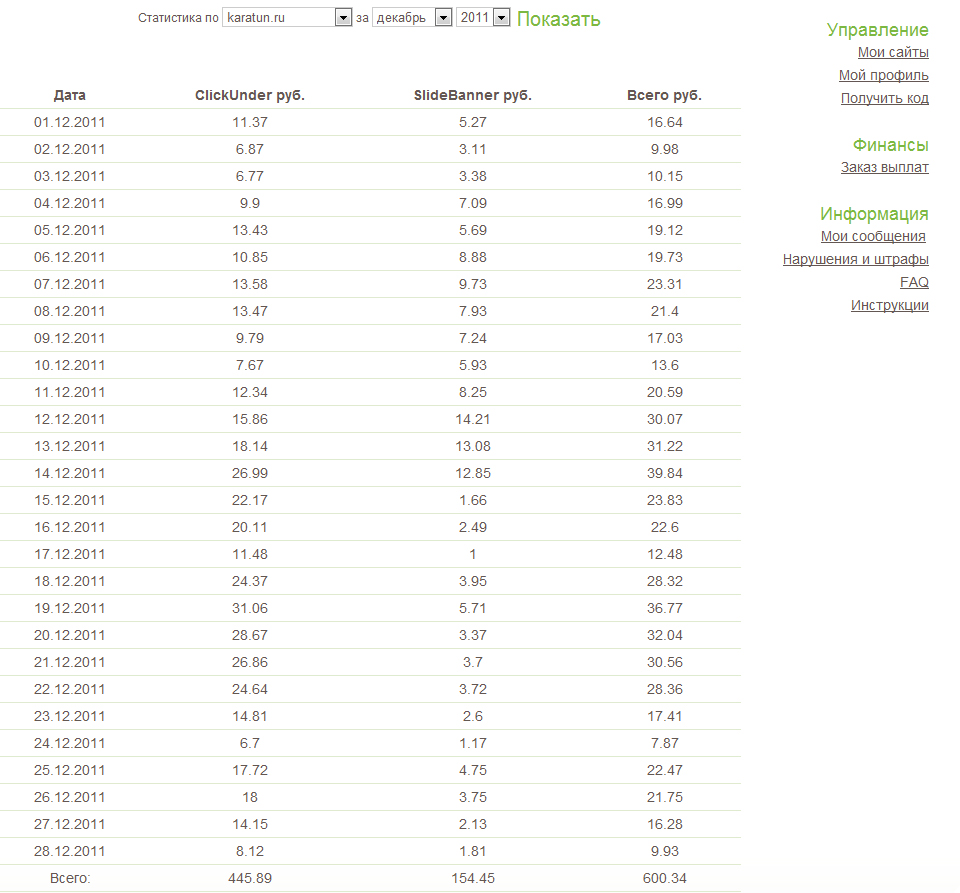Select date cell 02.12.2011
Viewport: 960px width, 893px height.
(x=70, y=149)
